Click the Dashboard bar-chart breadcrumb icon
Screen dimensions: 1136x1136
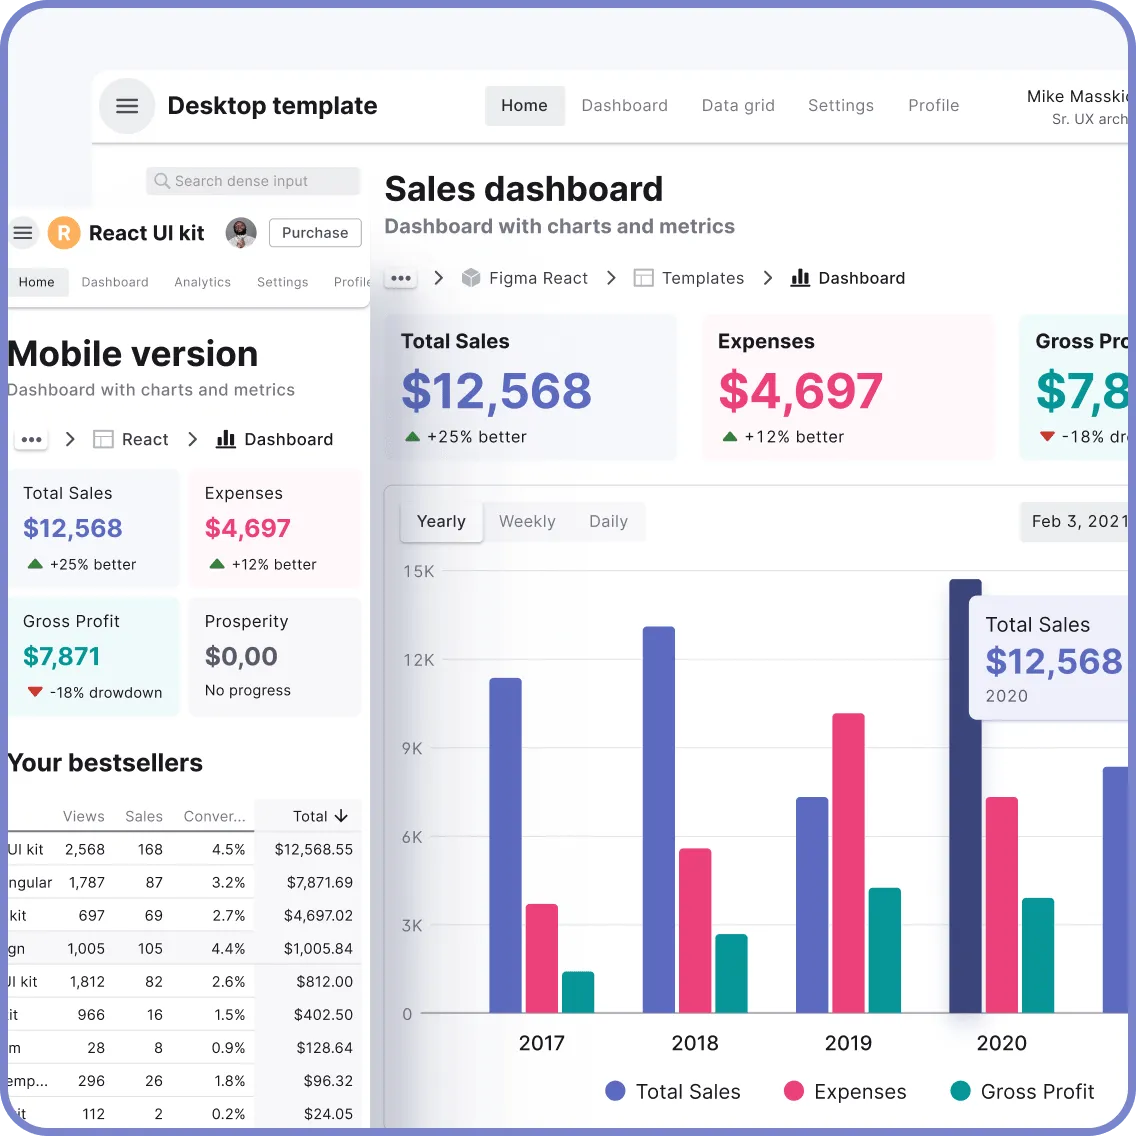tap(801, 278)
